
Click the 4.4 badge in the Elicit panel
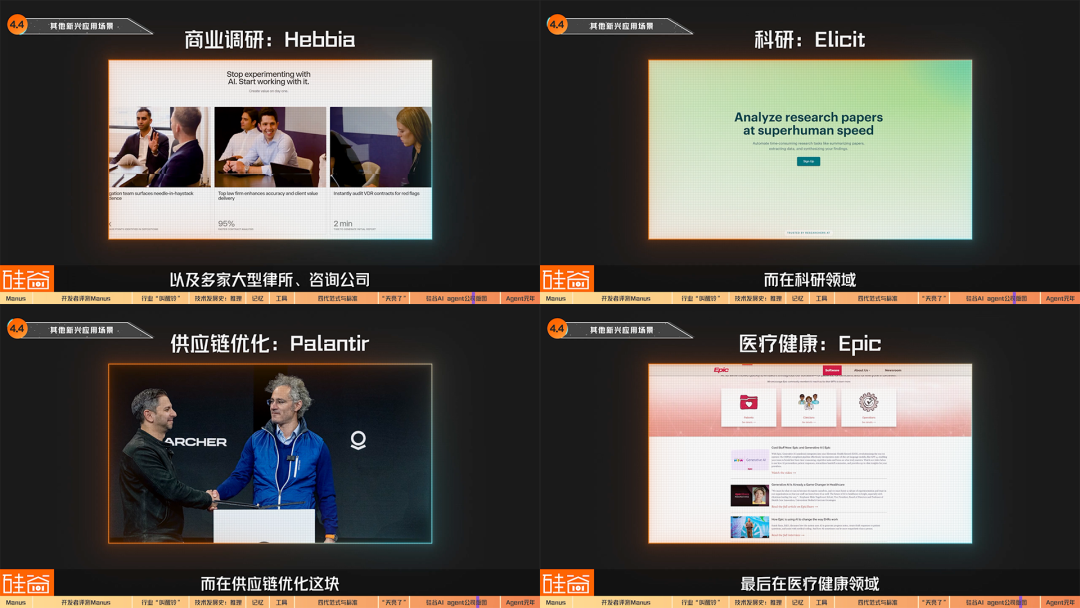tap(557, 25)
